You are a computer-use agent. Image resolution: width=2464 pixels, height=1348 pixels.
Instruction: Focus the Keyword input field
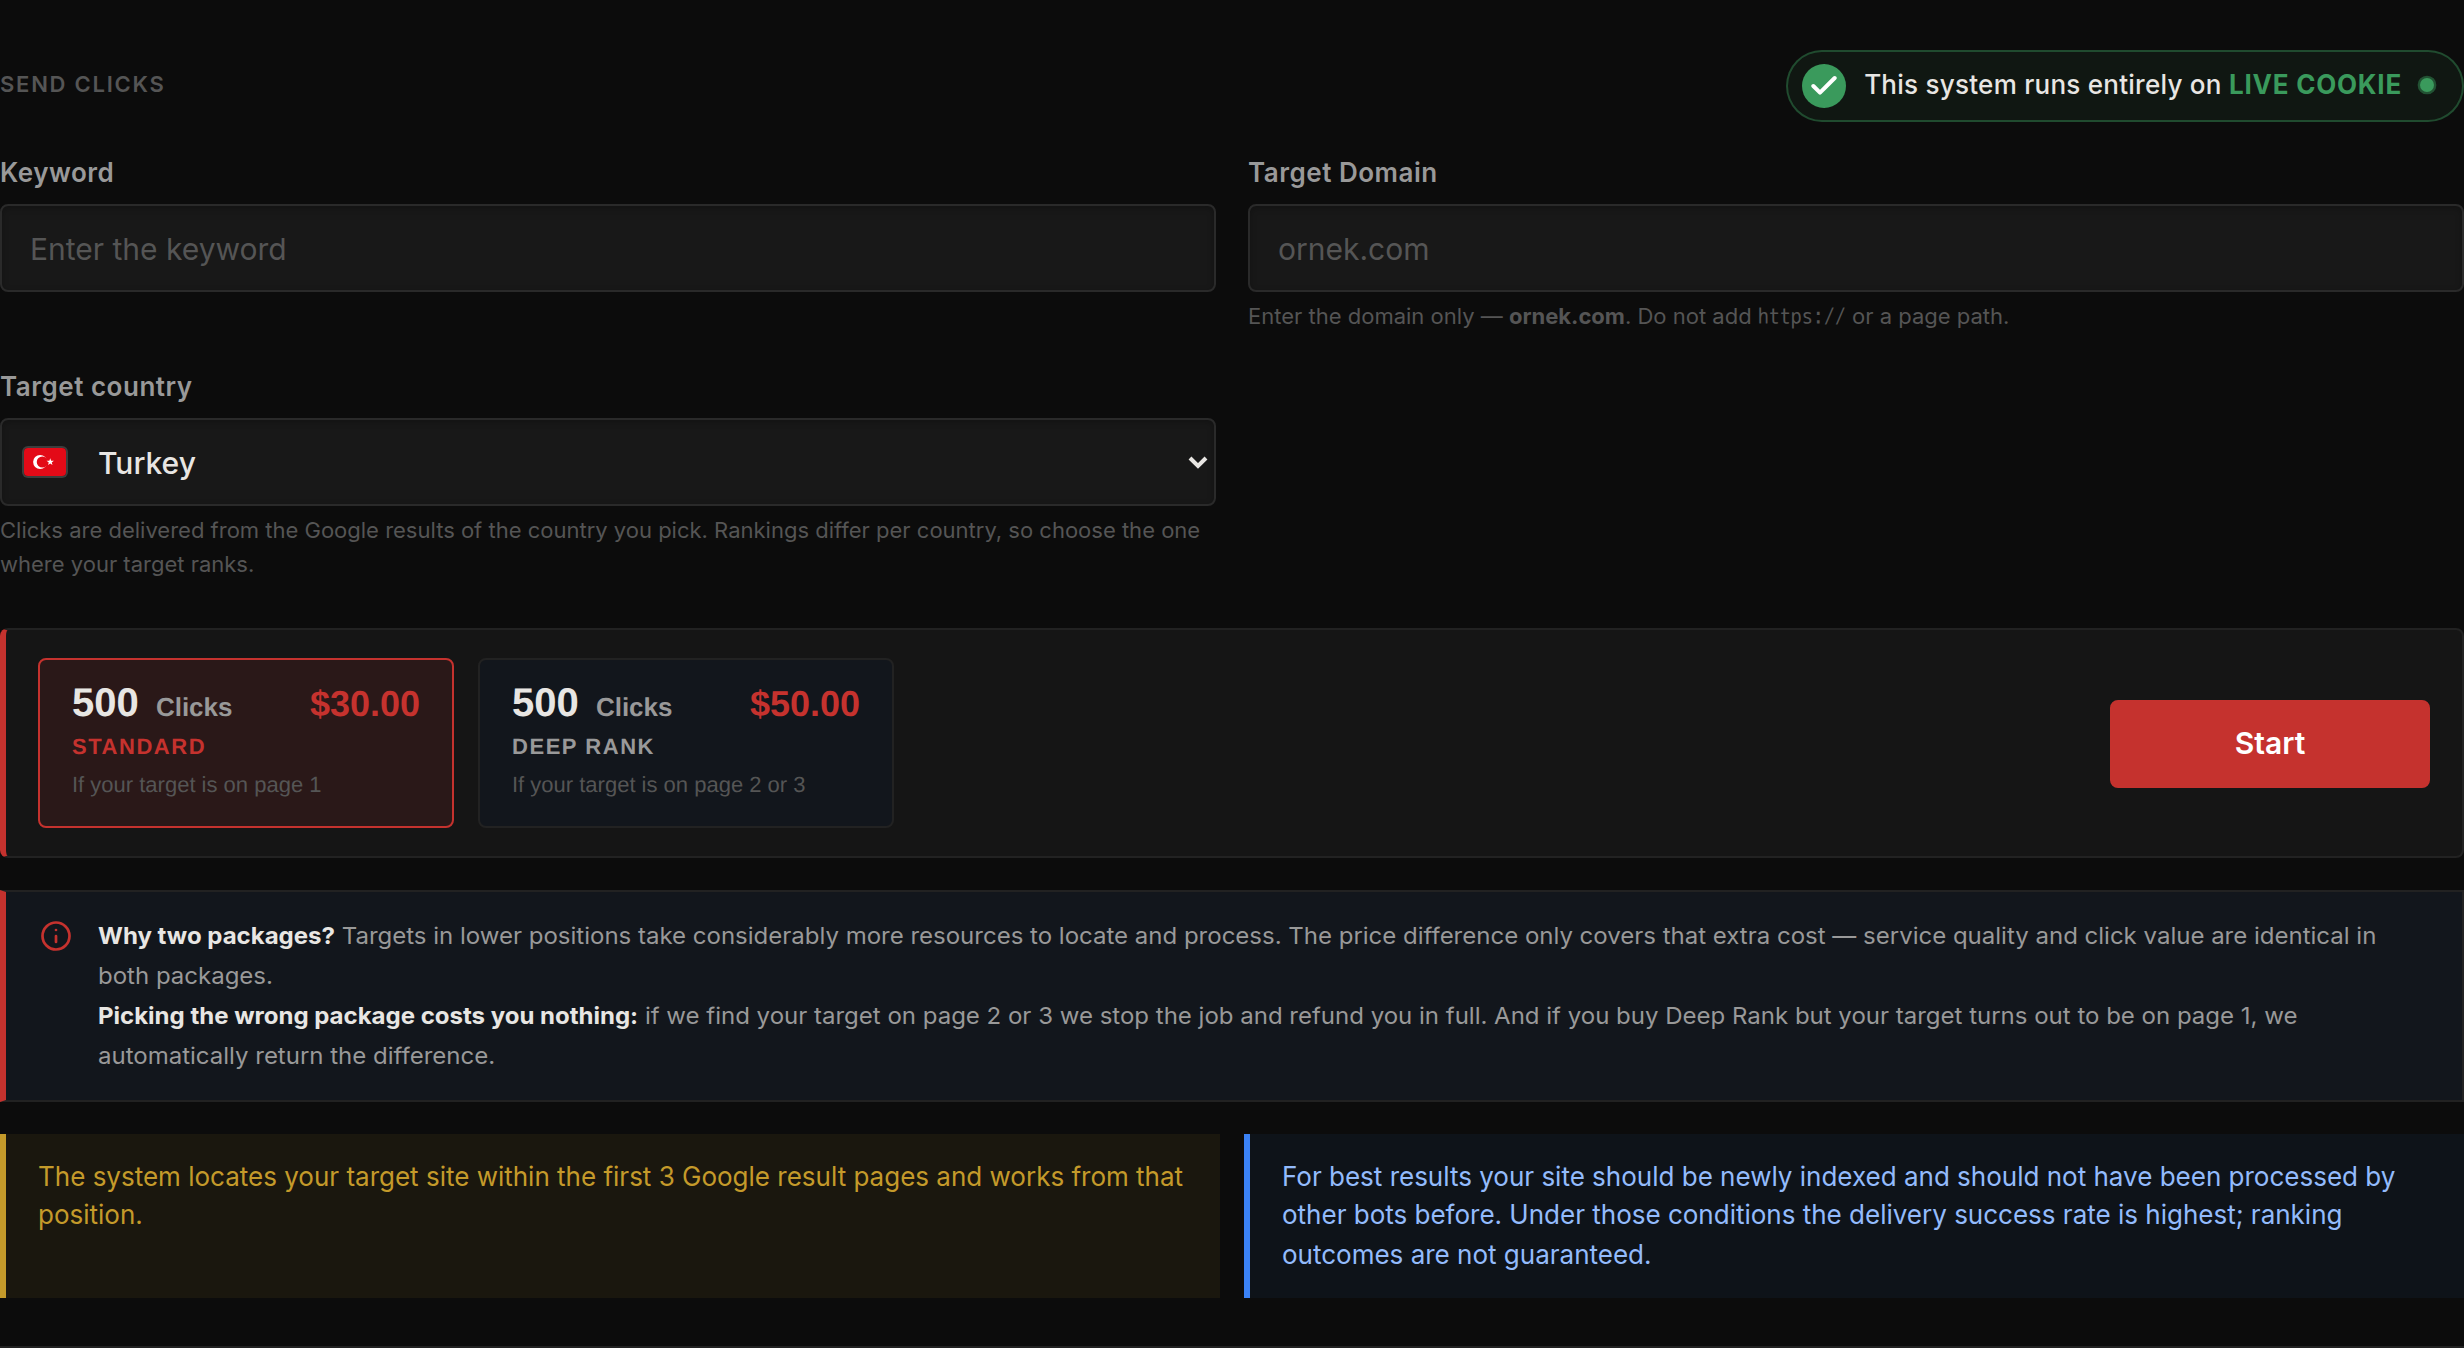[608, 248]
